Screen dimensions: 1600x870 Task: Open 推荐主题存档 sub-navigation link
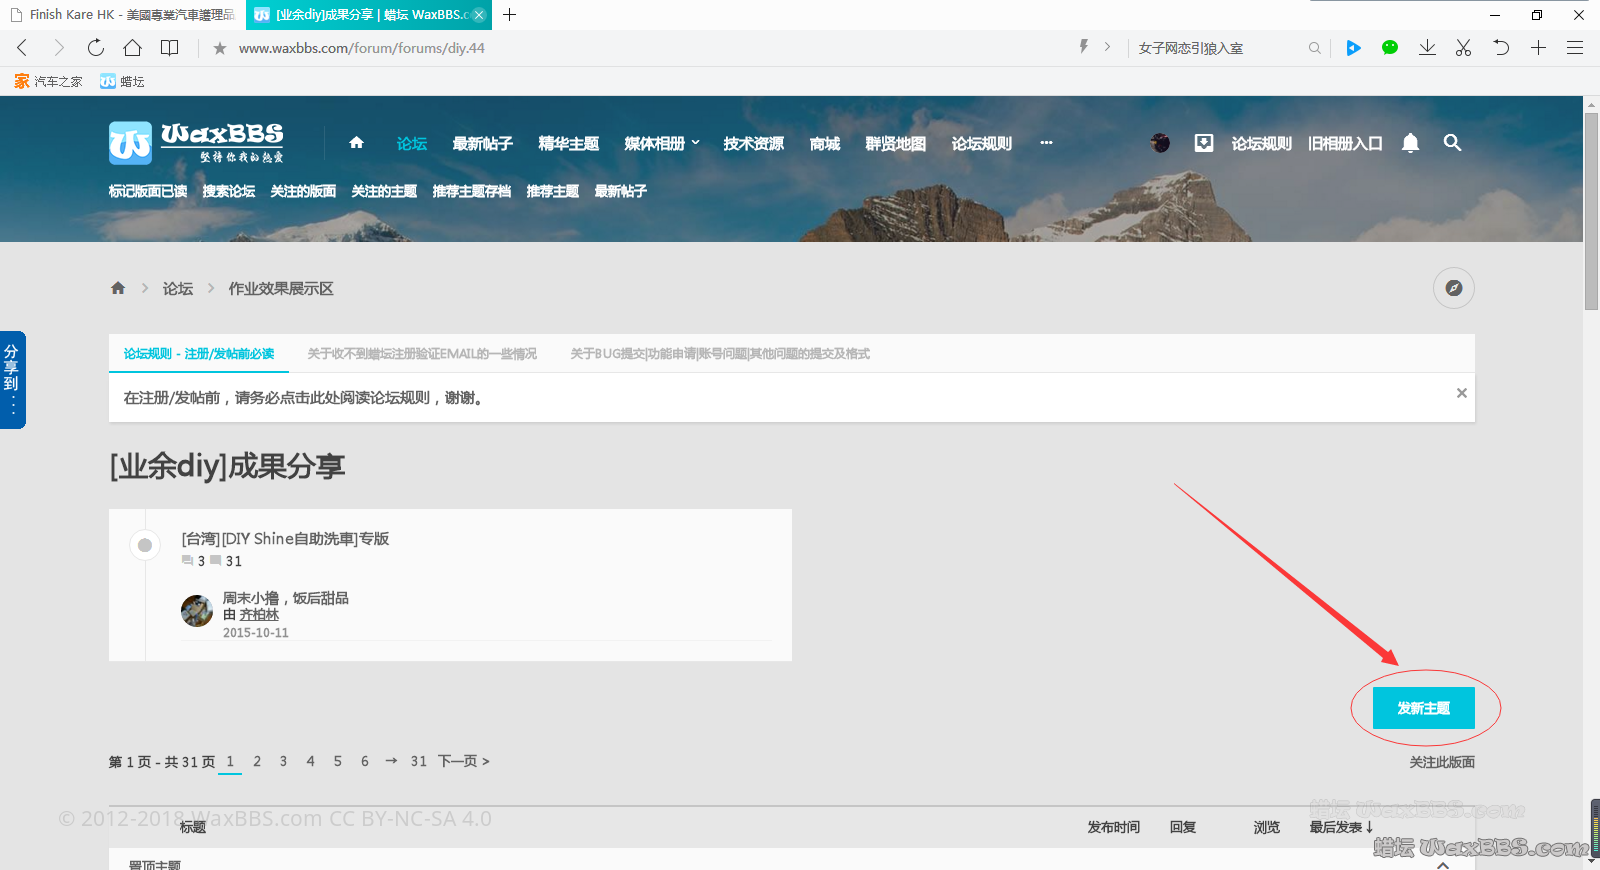[x=472, y=191]
